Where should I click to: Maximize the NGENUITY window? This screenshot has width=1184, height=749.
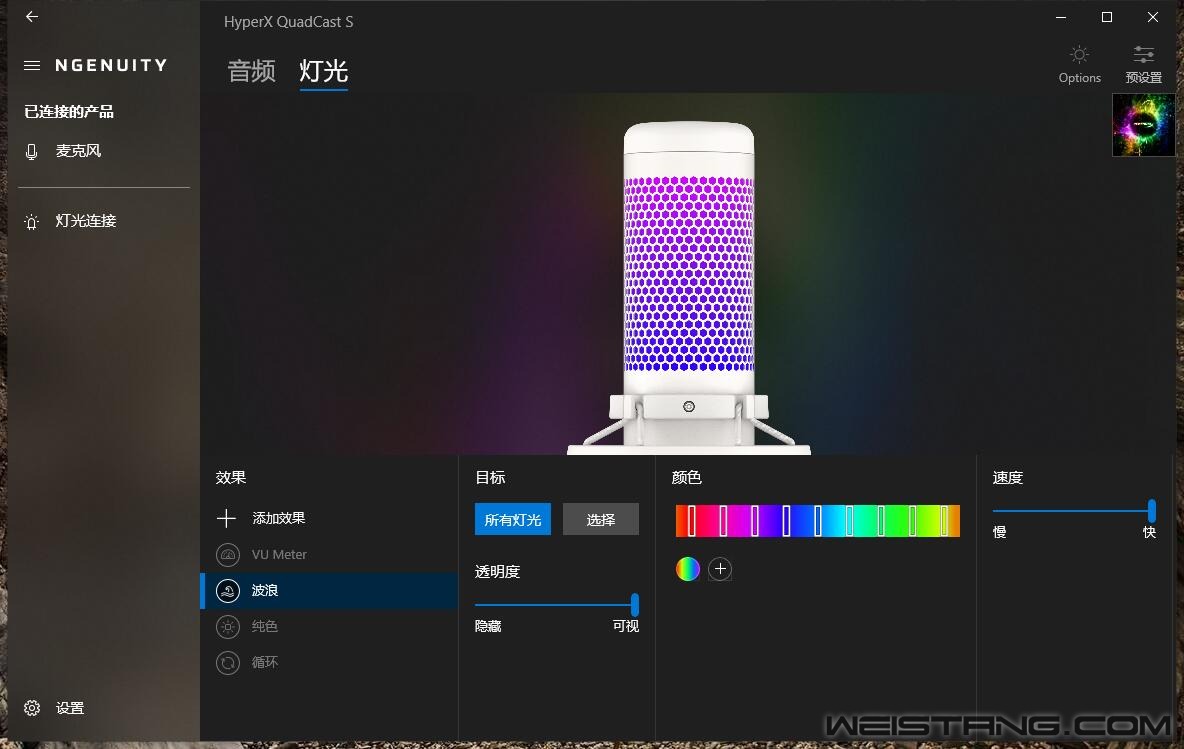click(1107, 17)
